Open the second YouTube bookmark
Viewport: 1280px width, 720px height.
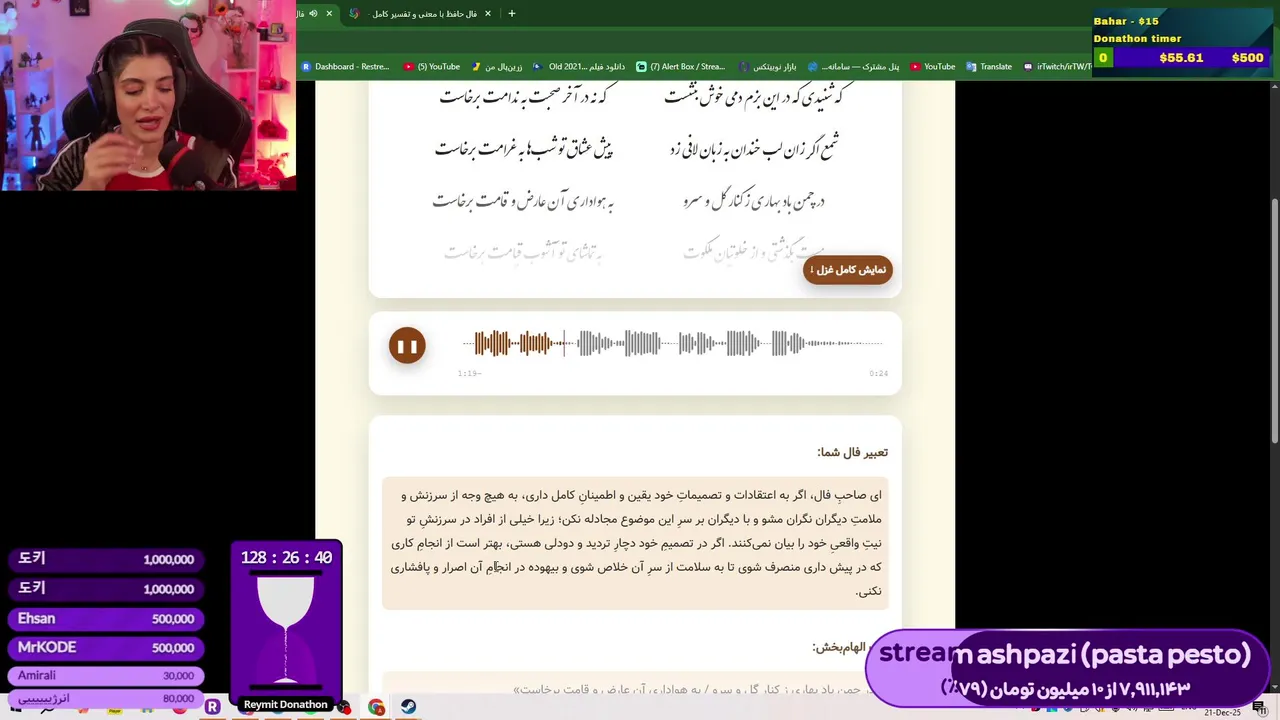[x=932, y=67]
